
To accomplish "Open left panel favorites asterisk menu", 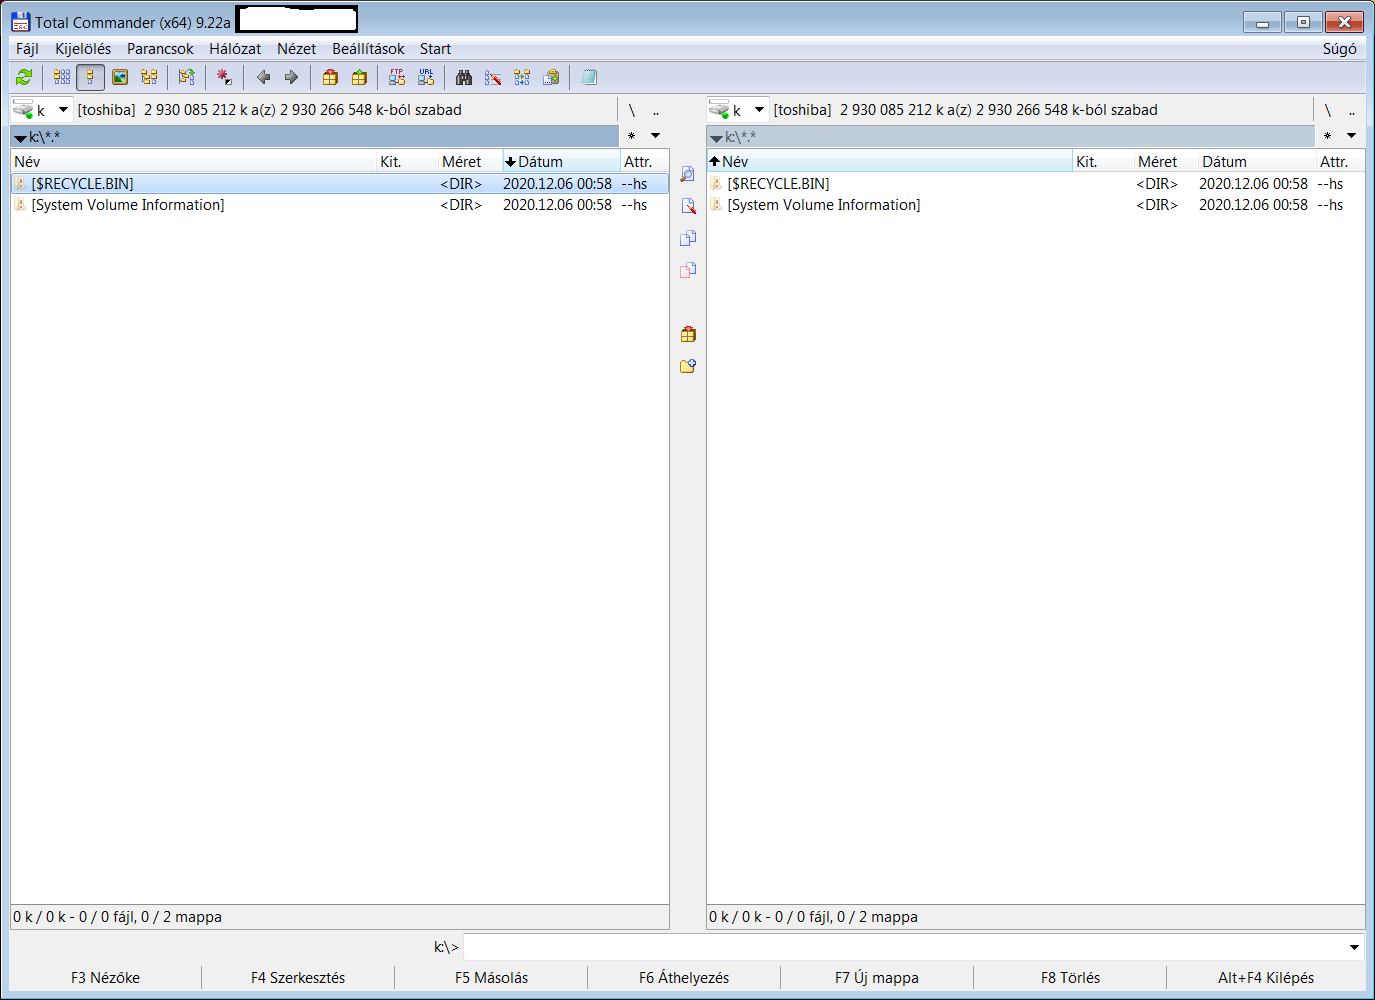I will click(x=631, y=136).
